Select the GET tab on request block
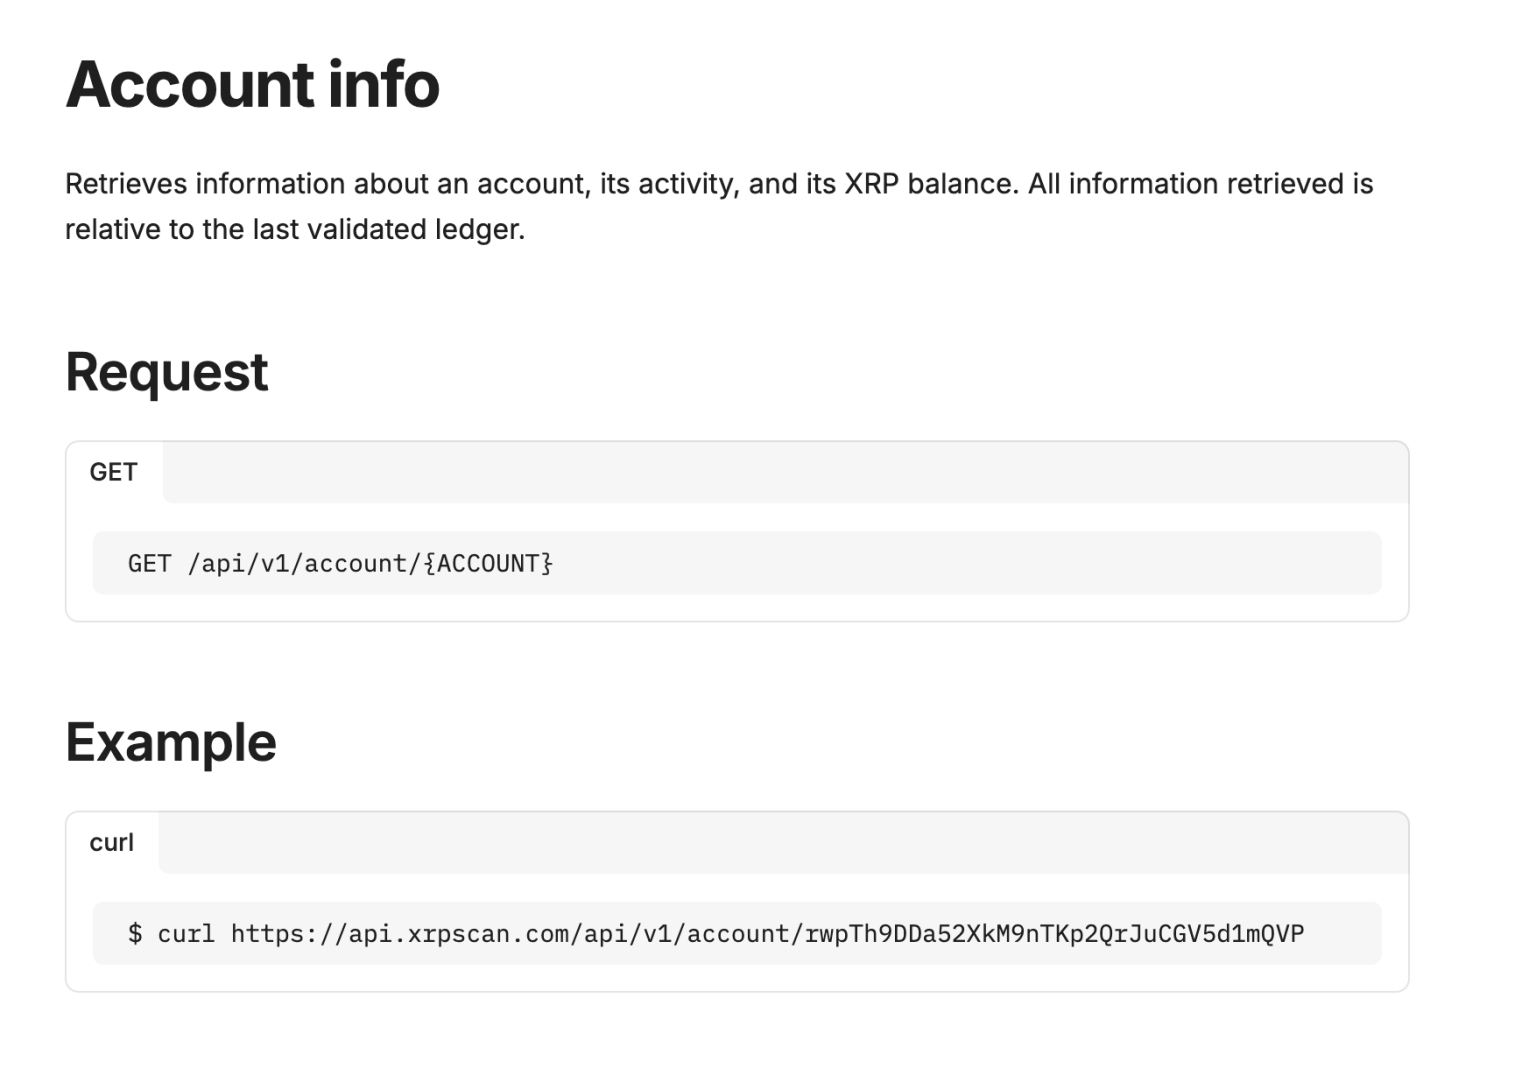 (113, 471)
